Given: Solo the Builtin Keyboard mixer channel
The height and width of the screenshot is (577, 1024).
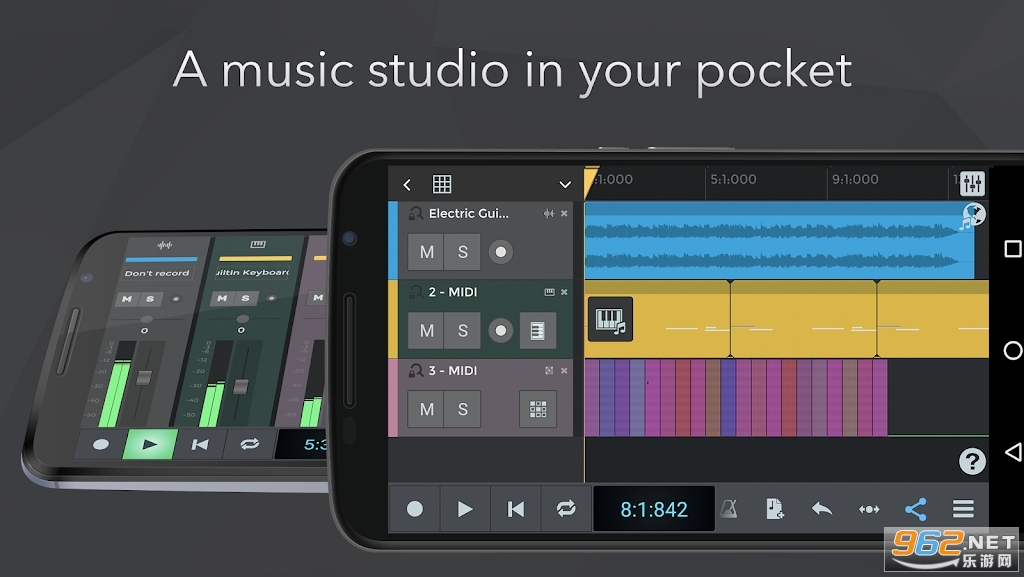Looking at the screenshot, I should coord(246,298).
